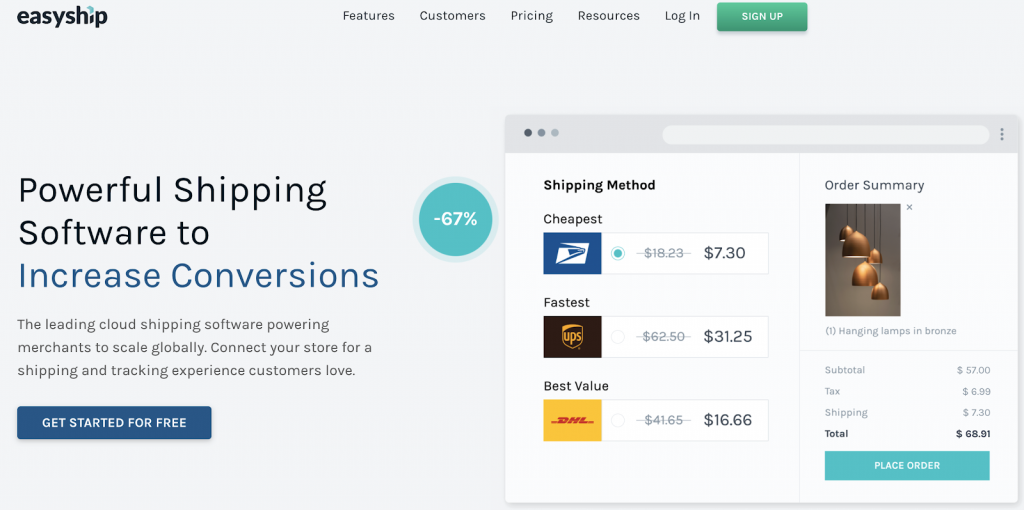Select the Best Value DHL radio button
This screenshot has width=1024, height=510.
[618, 421]
